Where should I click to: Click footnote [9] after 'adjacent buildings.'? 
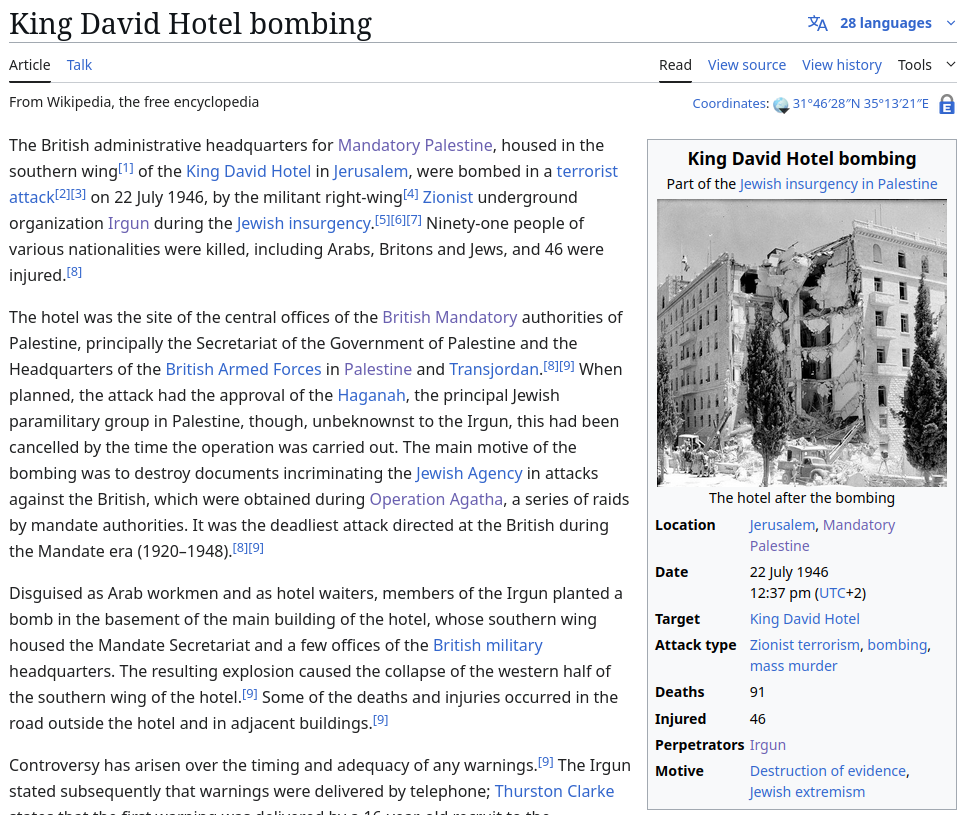pos(381,720)
